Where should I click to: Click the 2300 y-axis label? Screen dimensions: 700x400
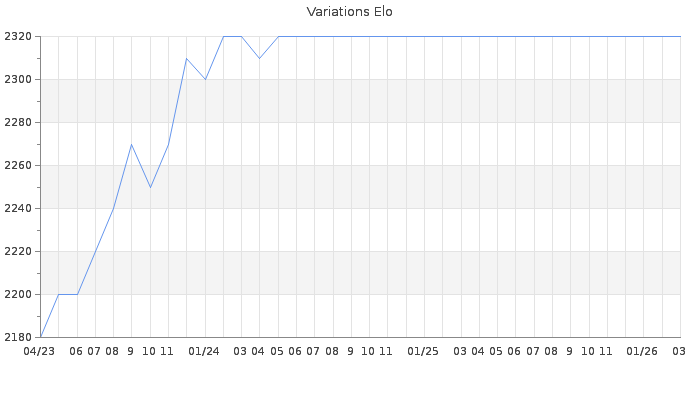[18, 79]
